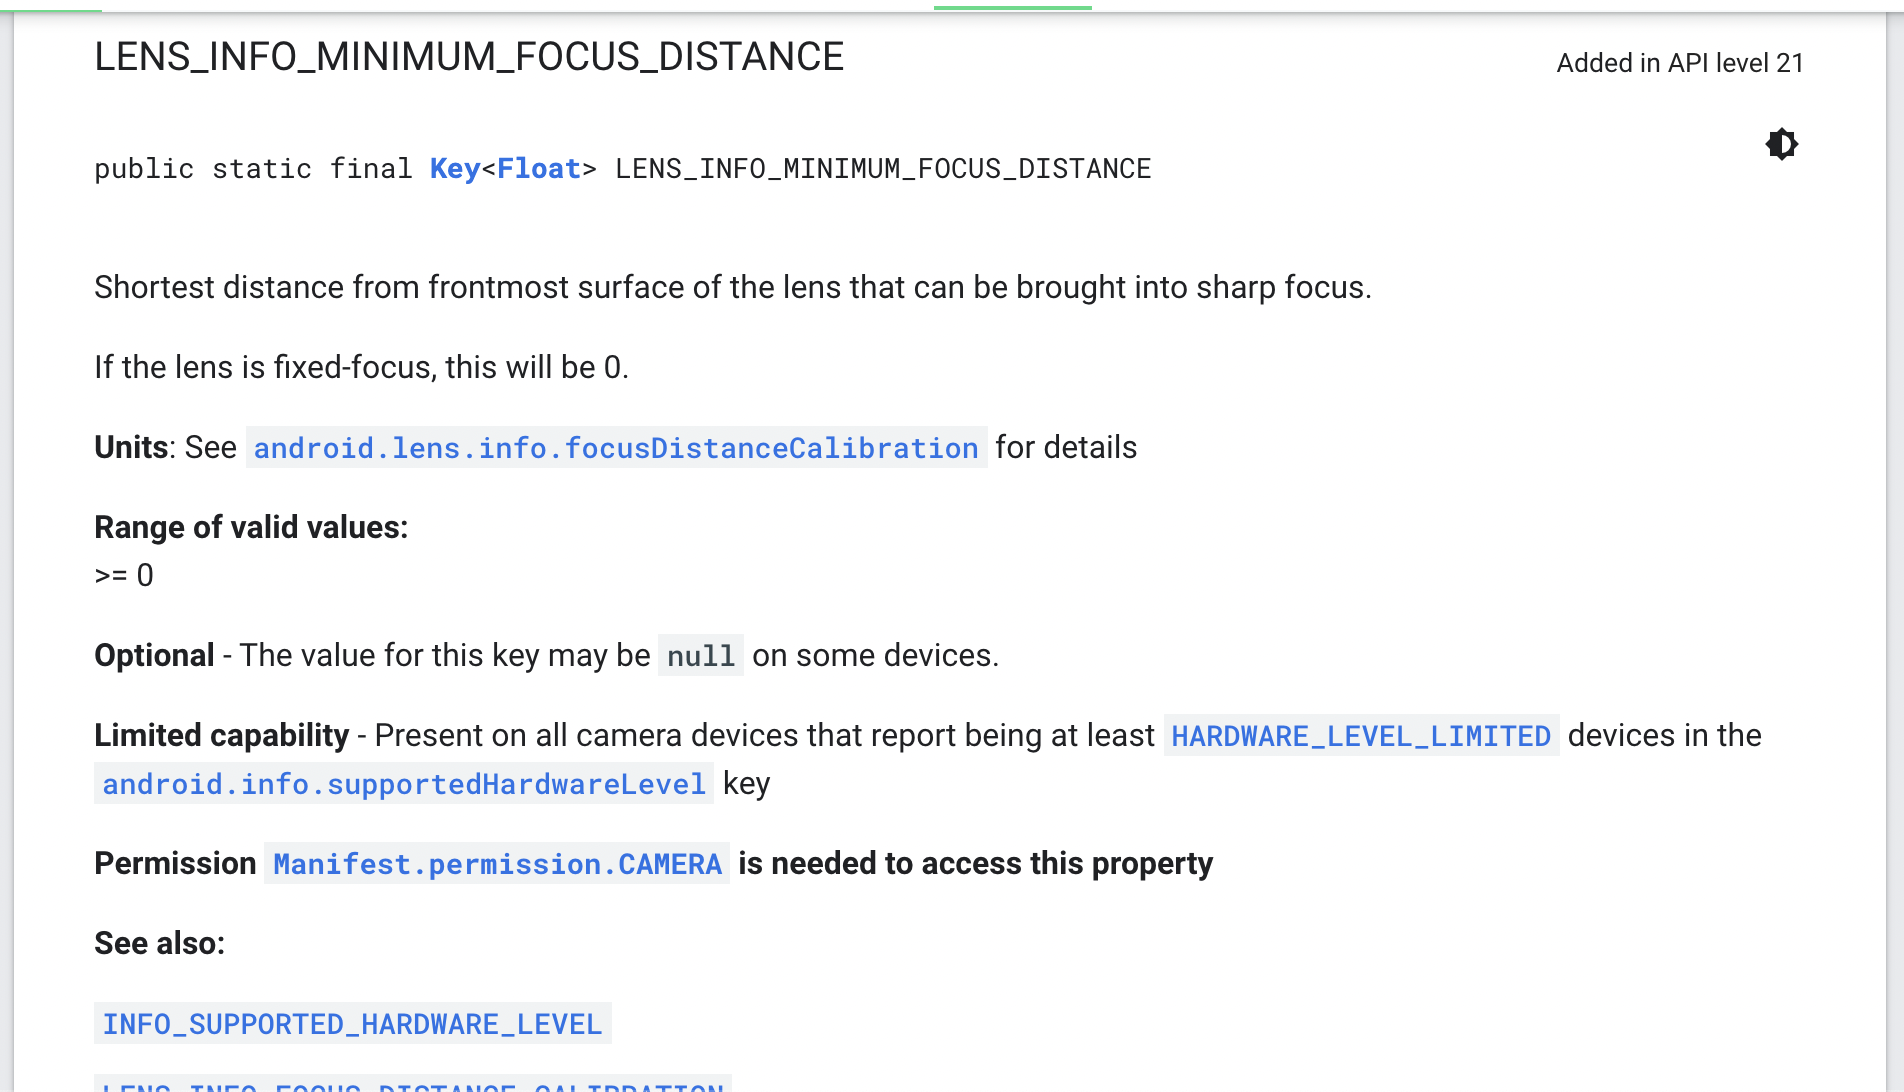Viewport: 1904px width, 1092px height.
Task: Click the INFO_SUPPORTED_HARDWARE_LEVEL see-also link
Action: pos(352,1024)
